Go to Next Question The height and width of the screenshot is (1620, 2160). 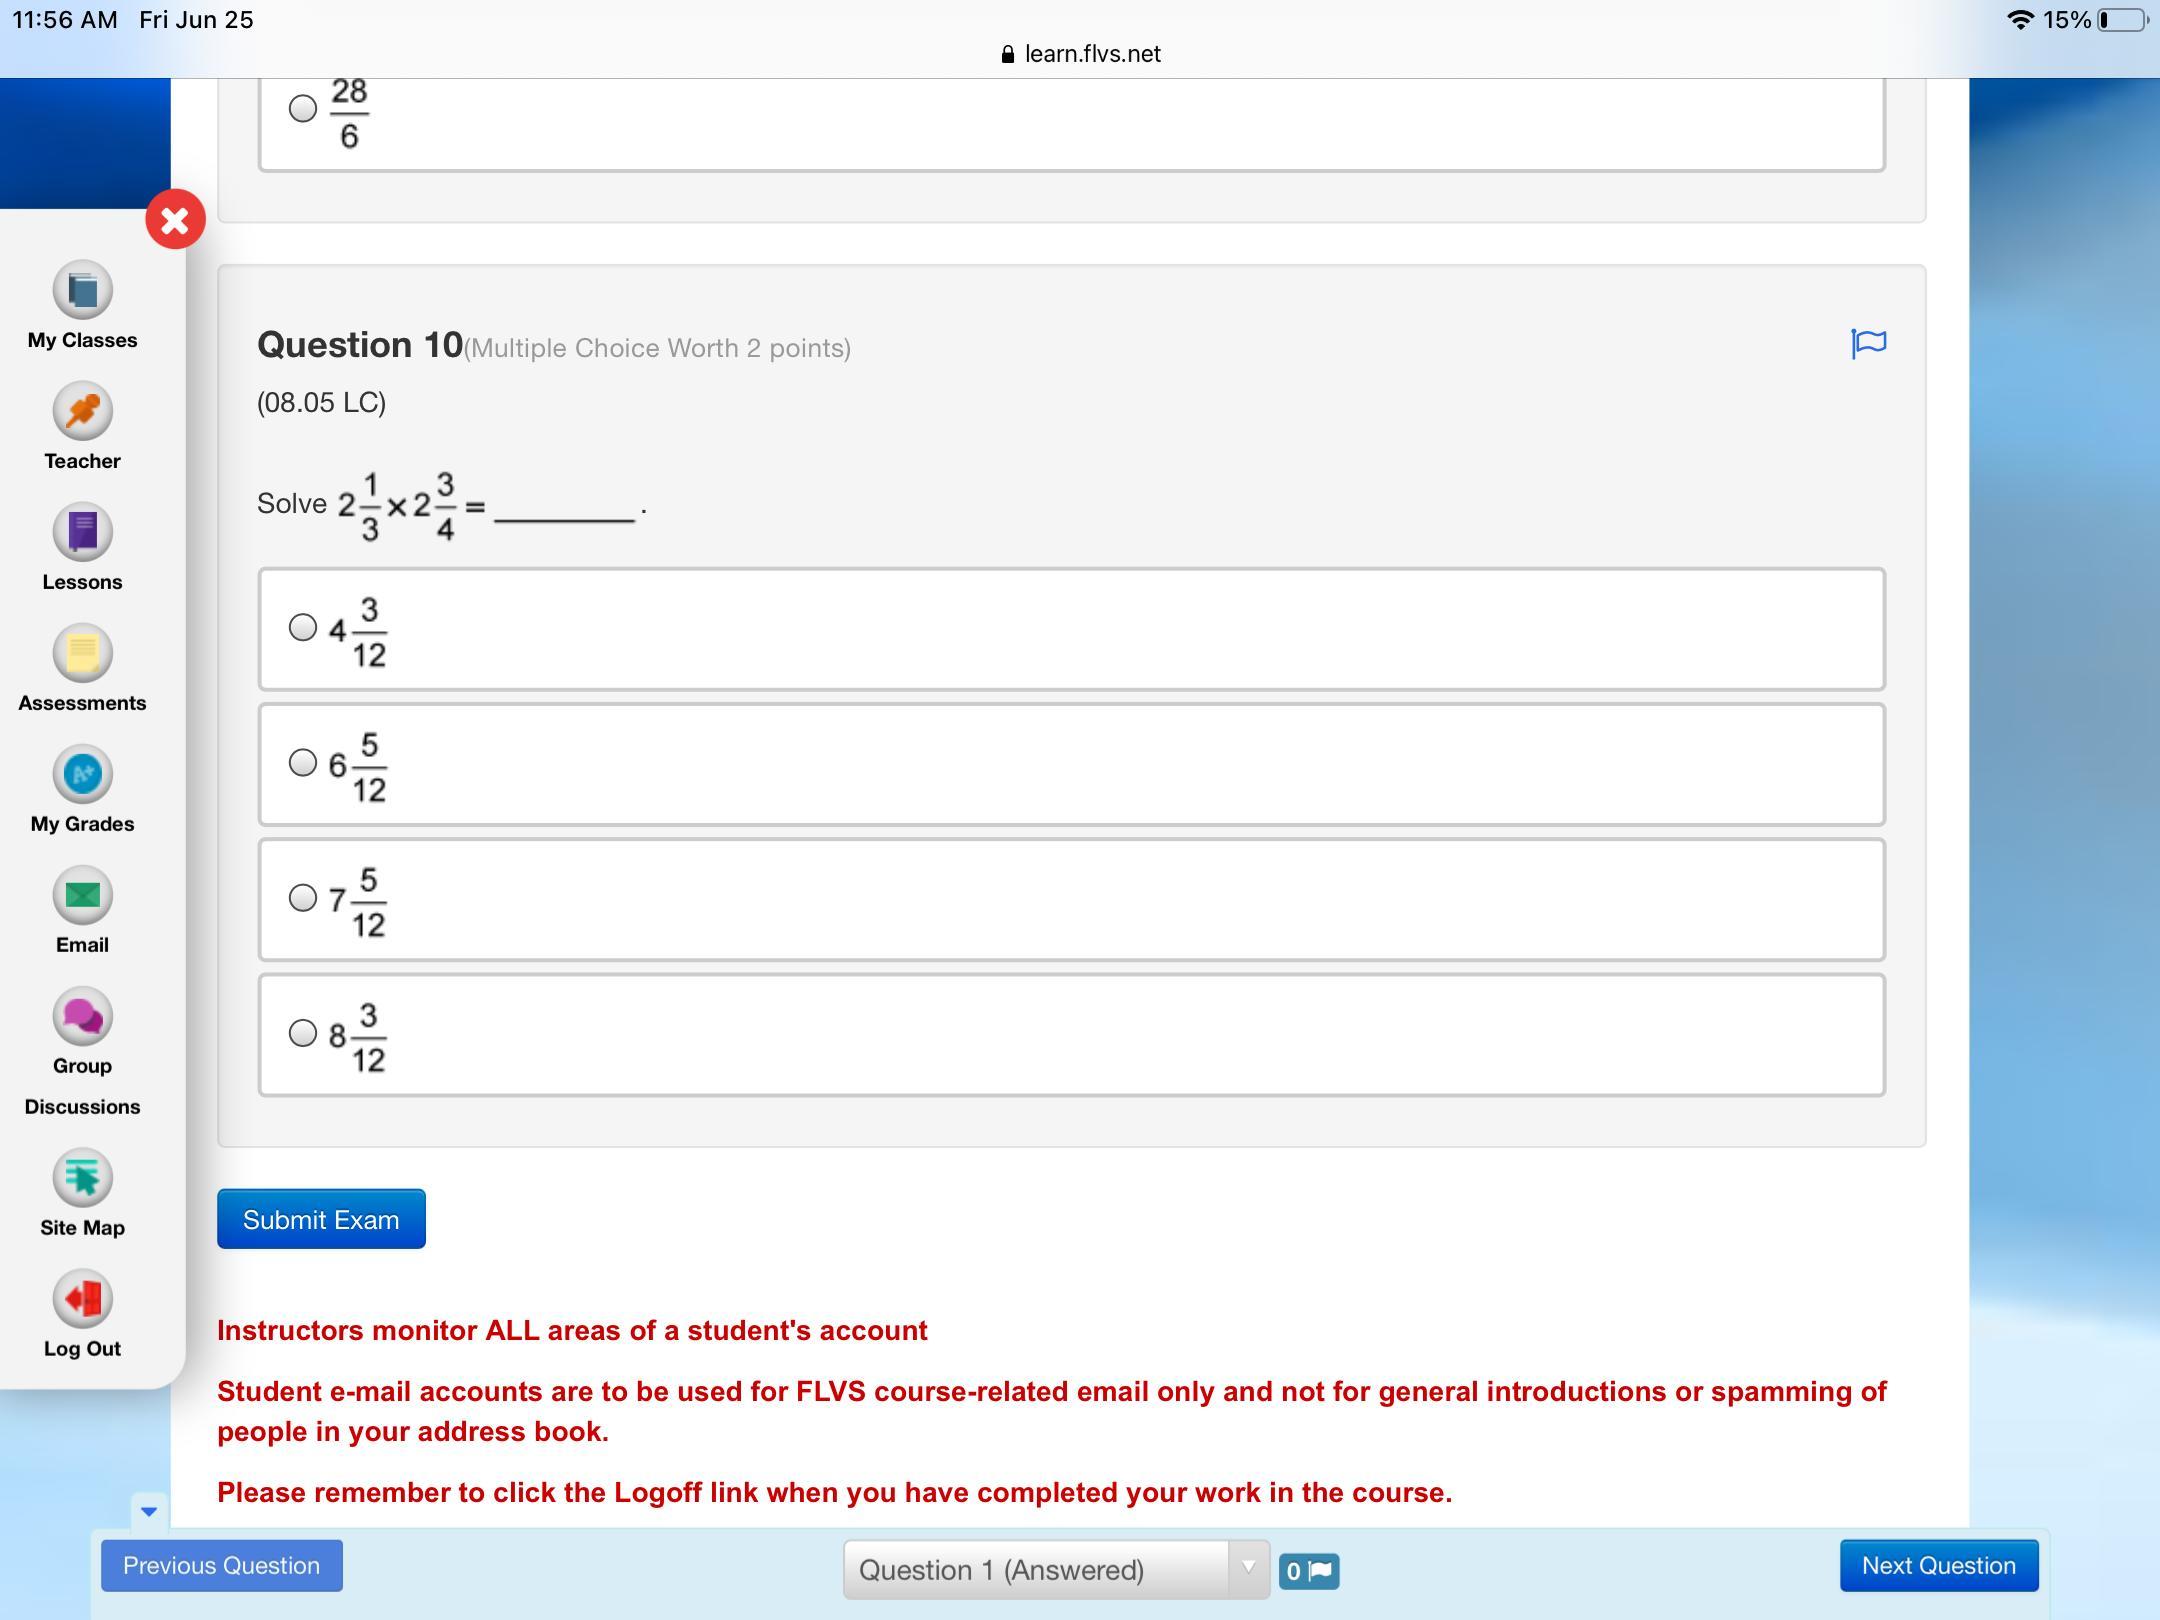(1938, 1566)
